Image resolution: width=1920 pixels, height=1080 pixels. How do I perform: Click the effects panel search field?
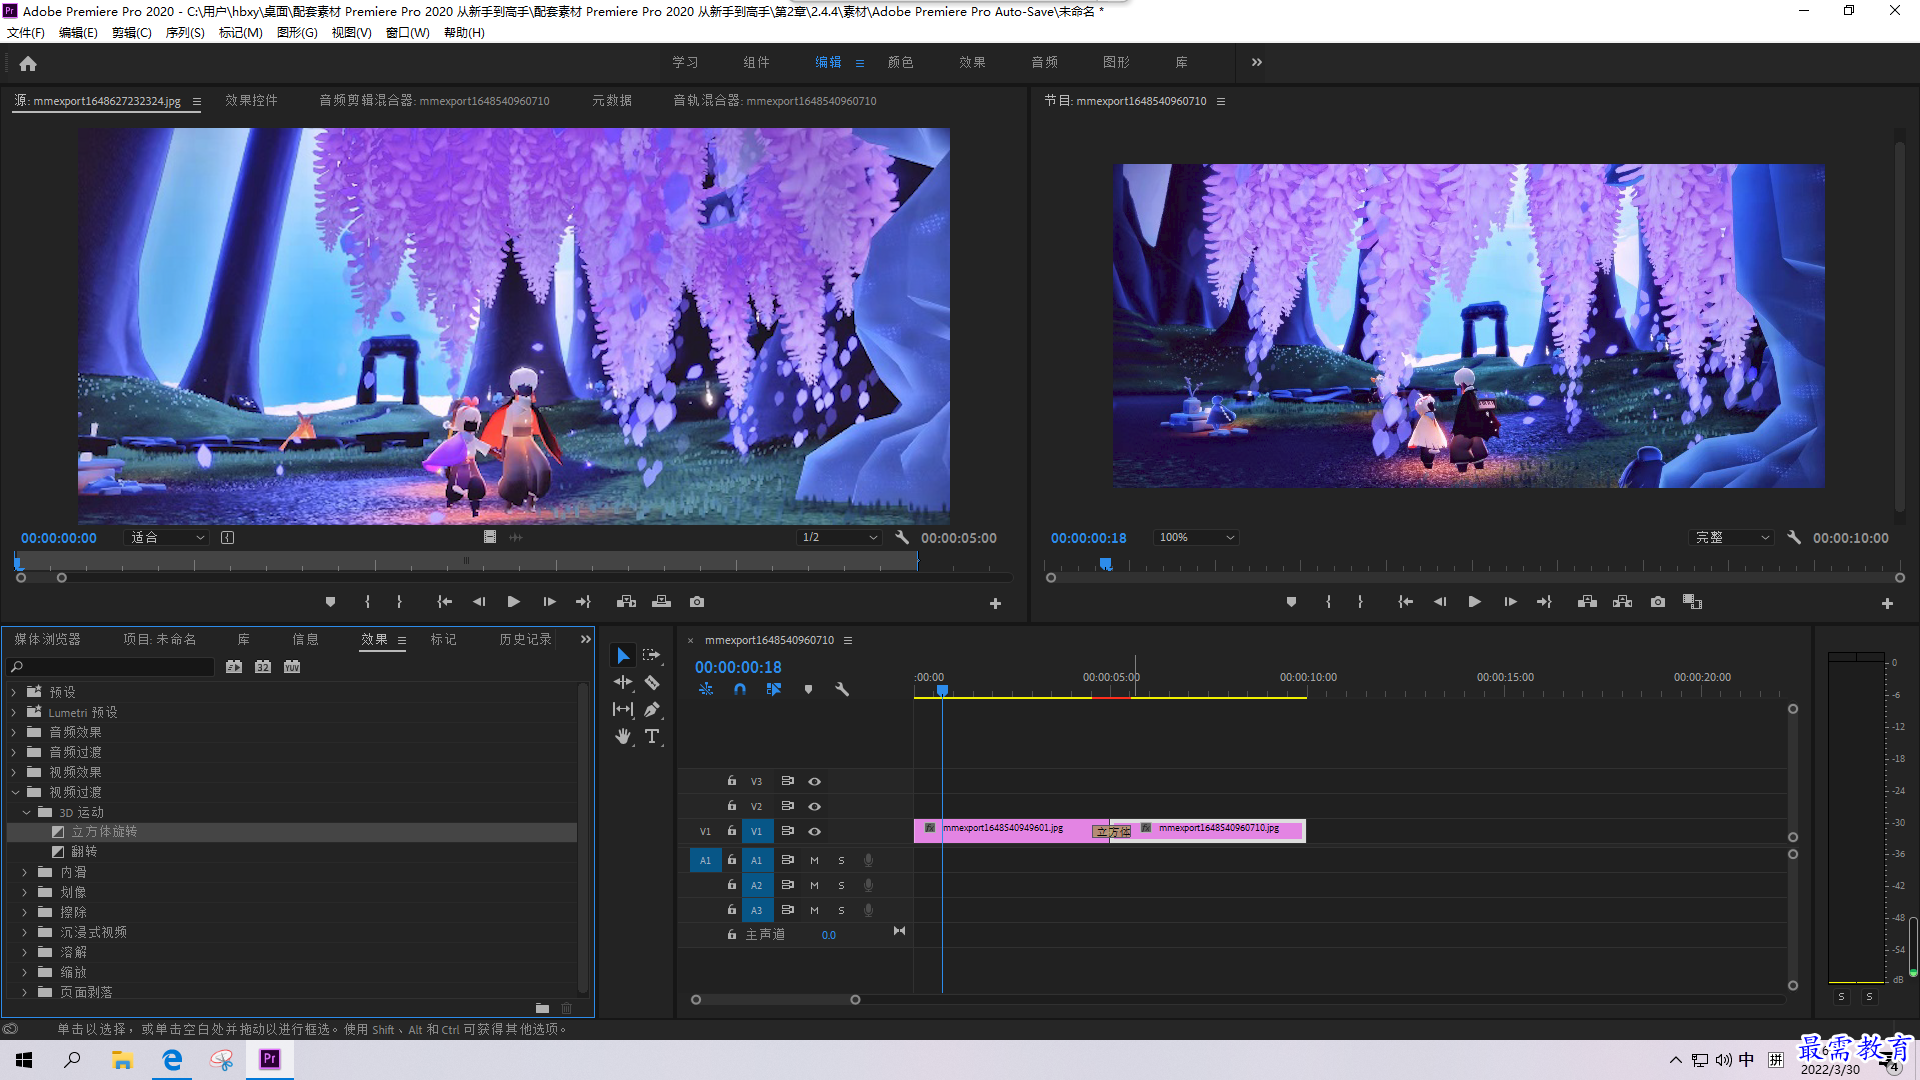[110, 666]
